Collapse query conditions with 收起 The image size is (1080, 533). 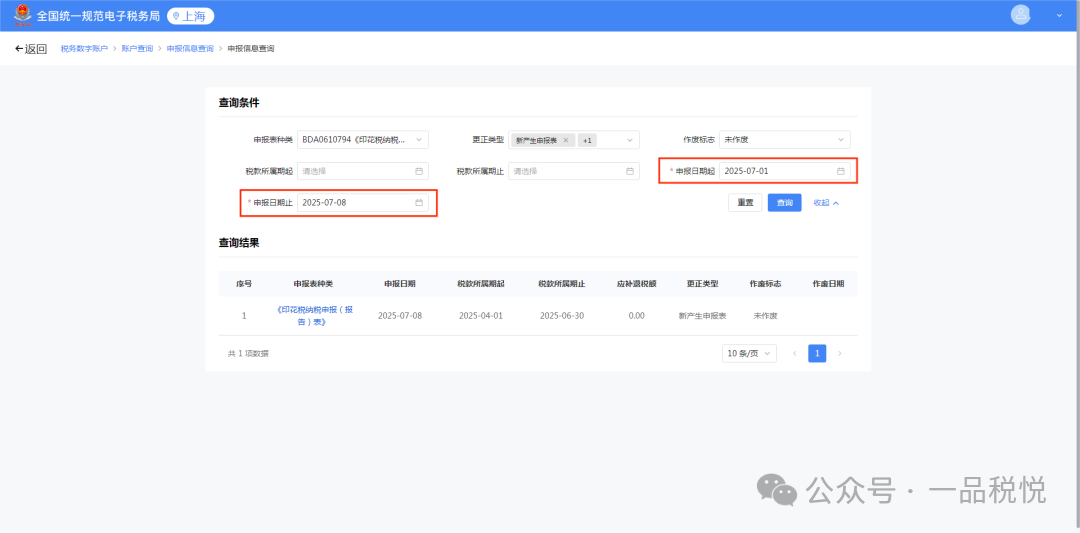[x=825, y=203]
